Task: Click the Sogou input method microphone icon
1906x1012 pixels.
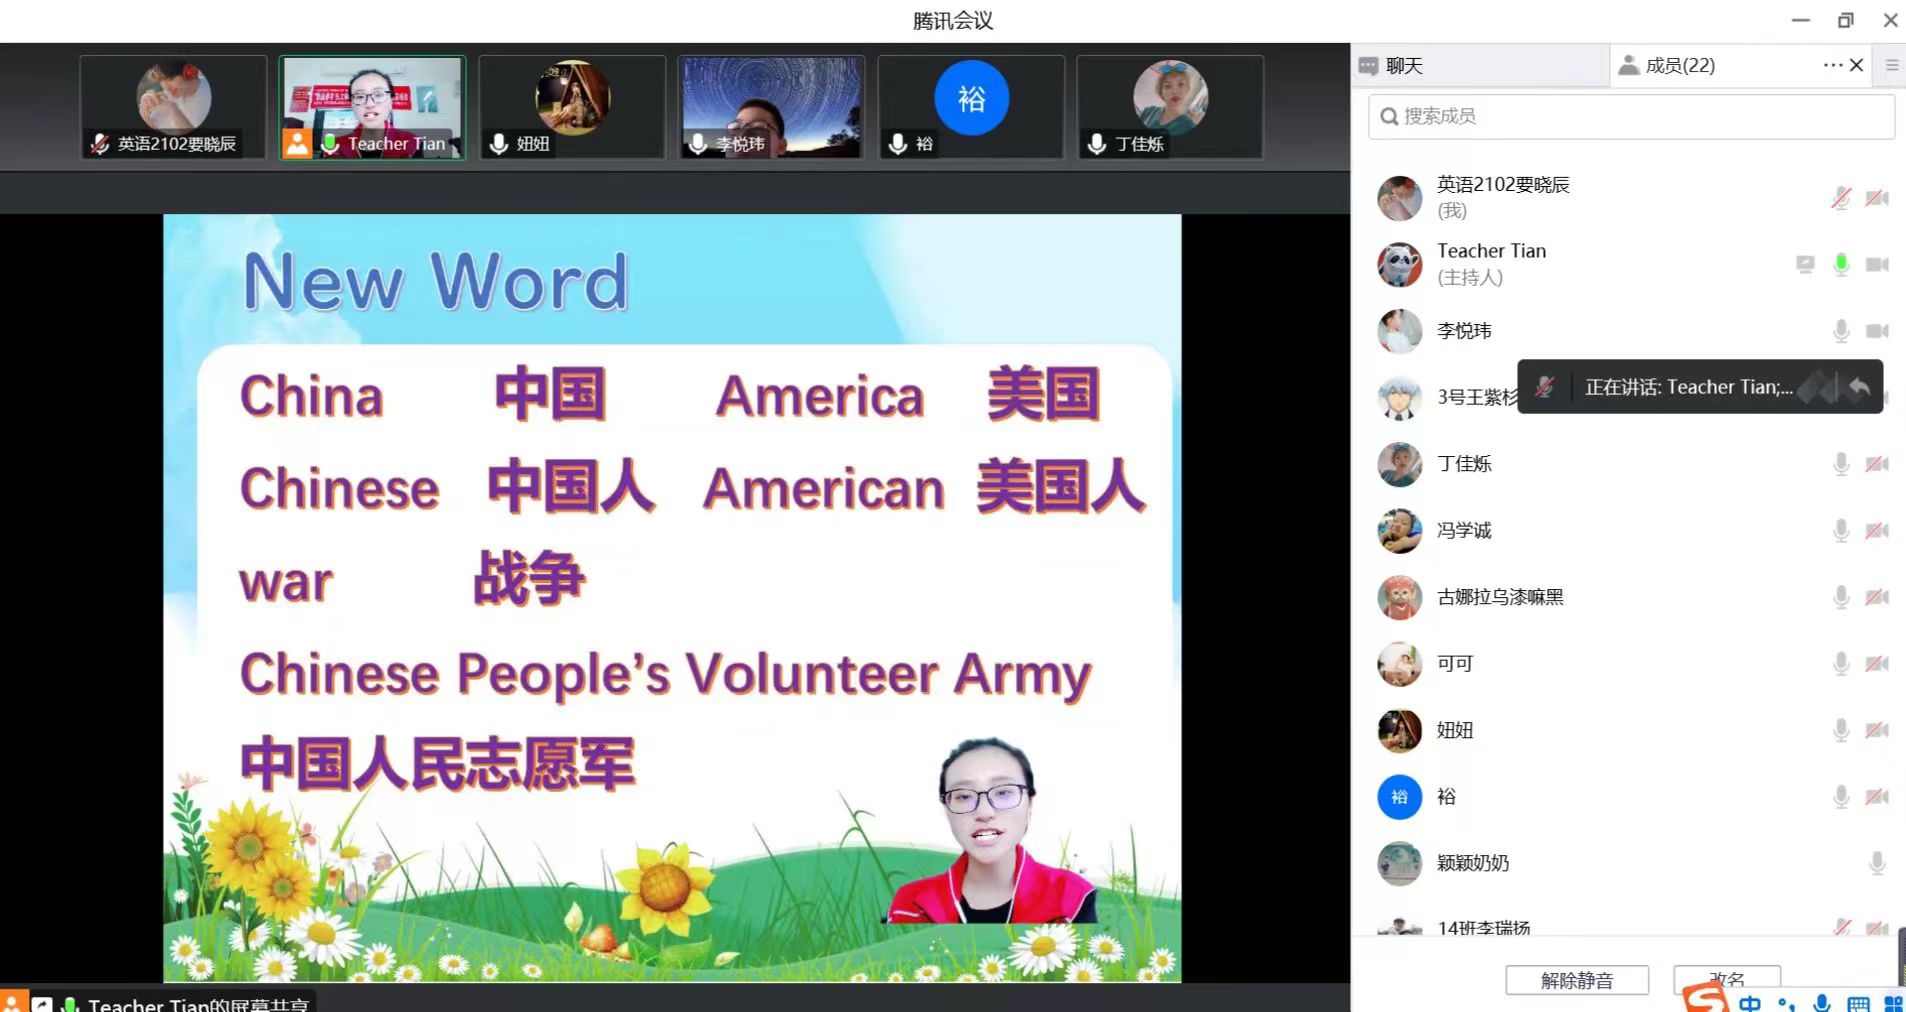Action: (x=1823, y=1002)
